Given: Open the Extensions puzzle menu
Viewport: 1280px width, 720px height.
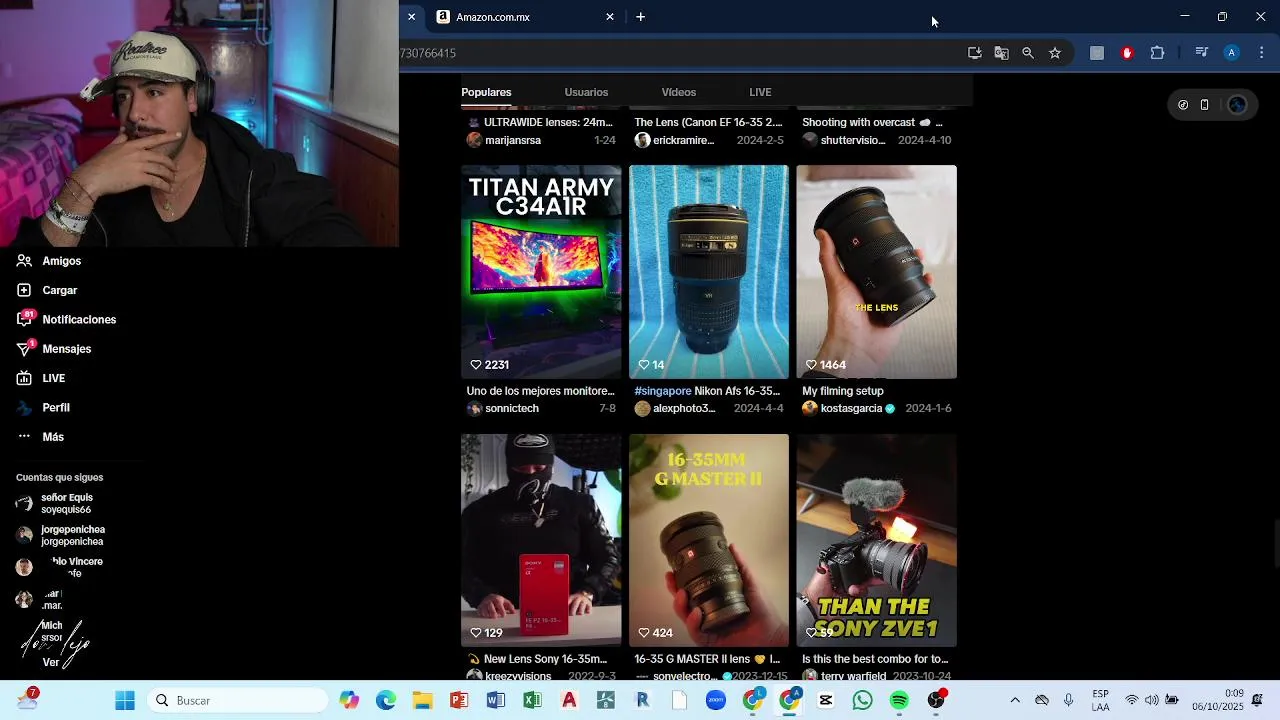Looking at the screenshot, I should 1157,53.
